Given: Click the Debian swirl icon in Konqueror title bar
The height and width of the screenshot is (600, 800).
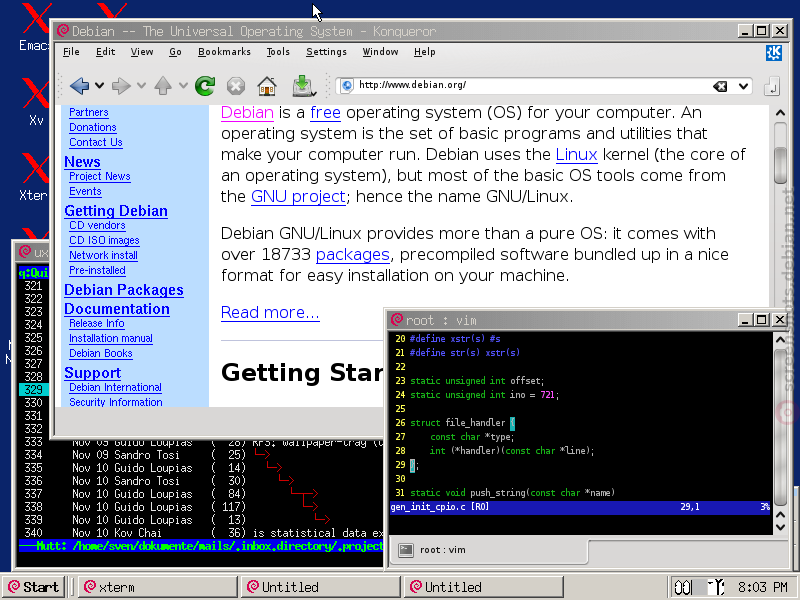Looking at the screenshot, I should 63,31.
